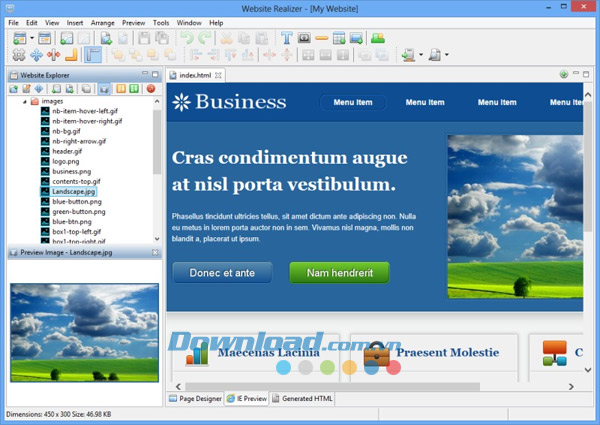Click the first Website Explorer toolbar icon with green arrow
This screenshot has width=600, height=425.
(14, 89)
